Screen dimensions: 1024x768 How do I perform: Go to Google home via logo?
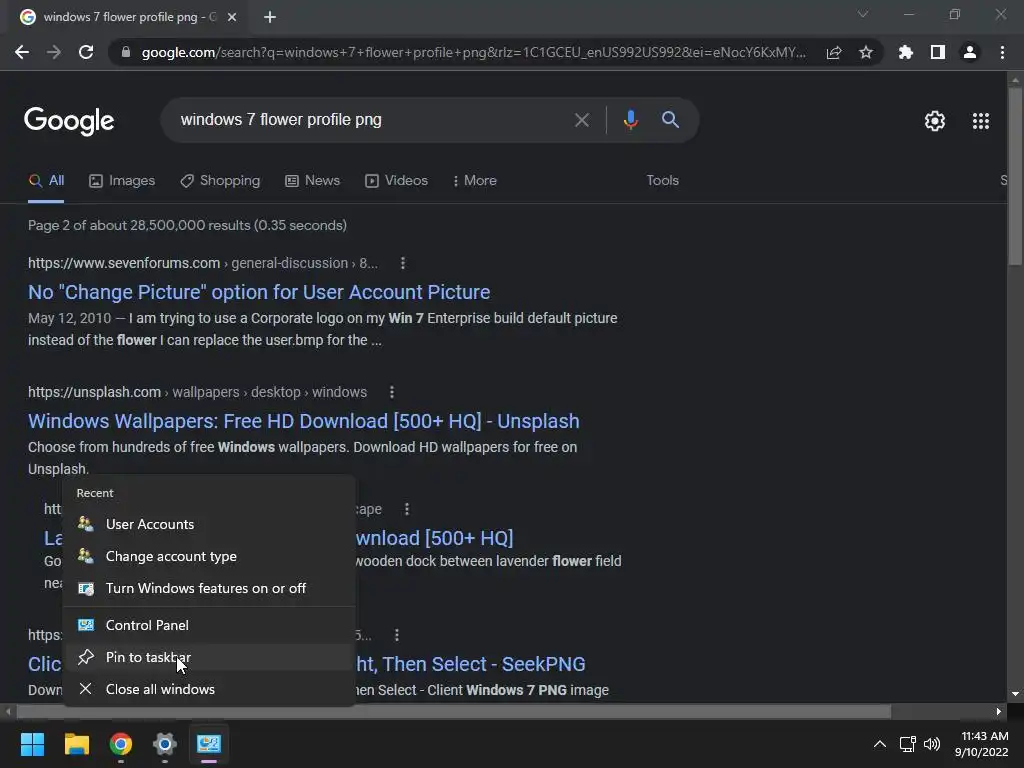[69, 121]
